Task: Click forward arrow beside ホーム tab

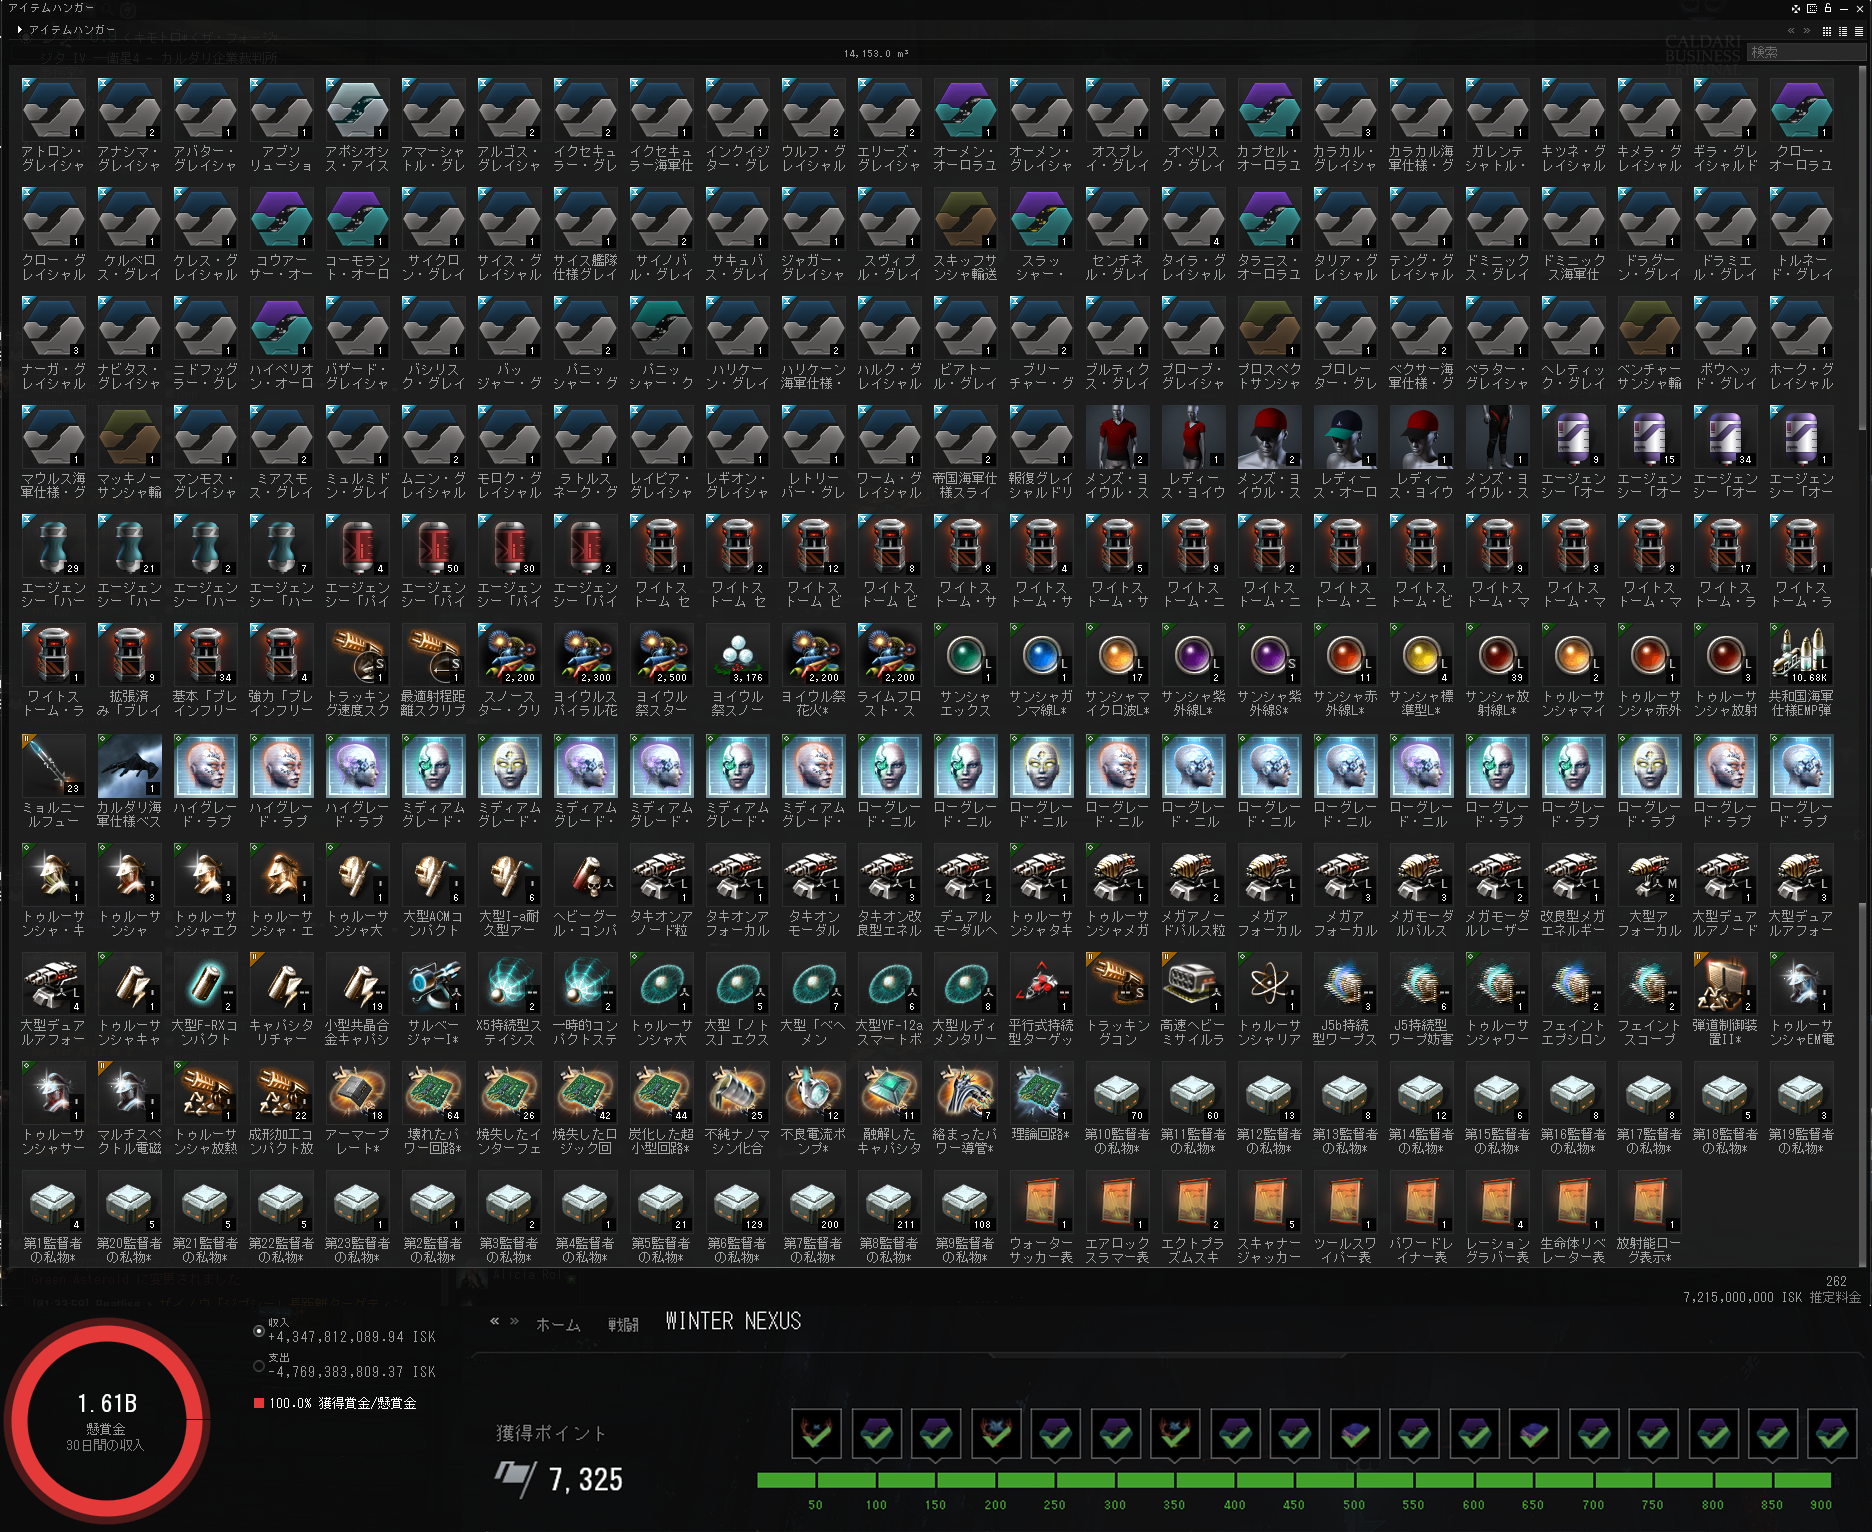Action: pos(514,1322)
